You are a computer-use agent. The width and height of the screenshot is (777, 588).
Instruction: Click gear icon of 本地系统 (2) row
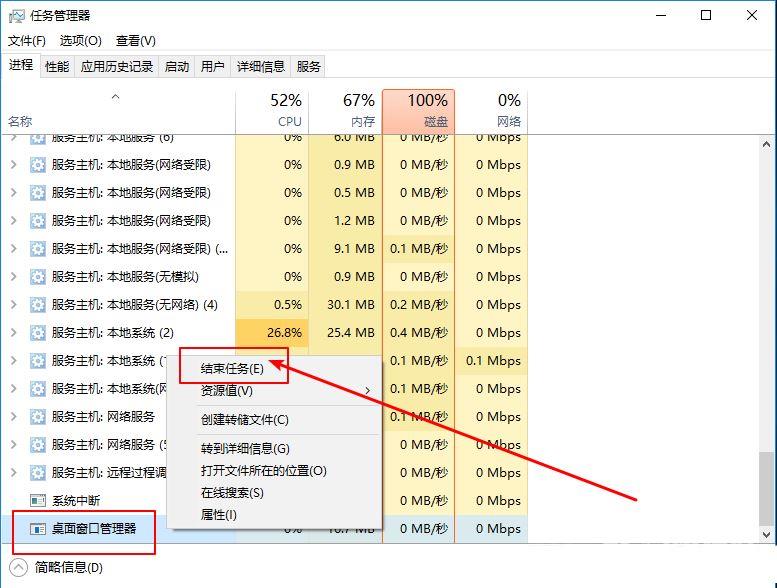38,333
